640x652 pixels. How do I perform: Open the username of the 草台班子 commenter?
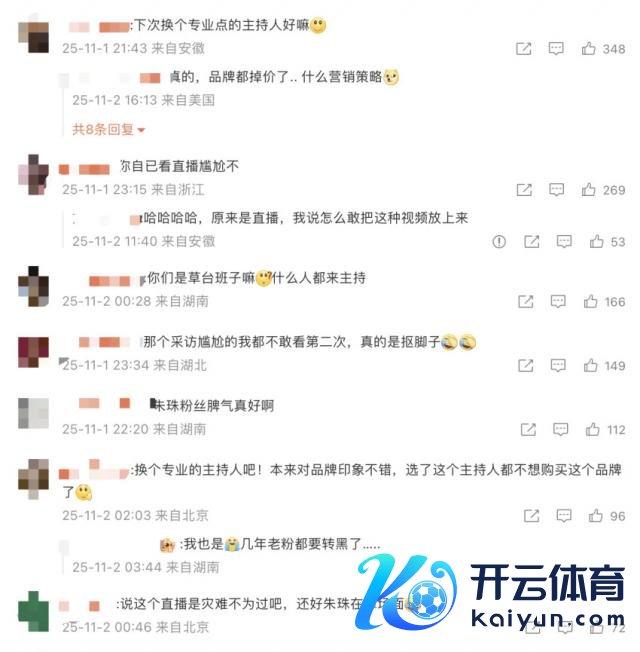pos(110,281)
